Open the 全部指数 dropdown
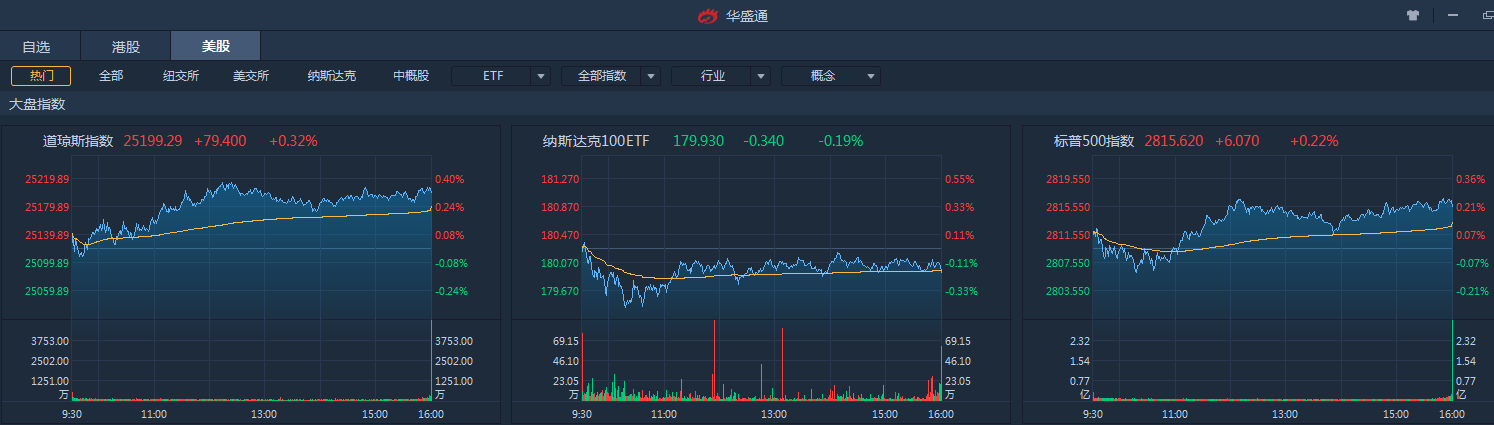Viewport: 1494px width, 425px height. click(610, 76)
